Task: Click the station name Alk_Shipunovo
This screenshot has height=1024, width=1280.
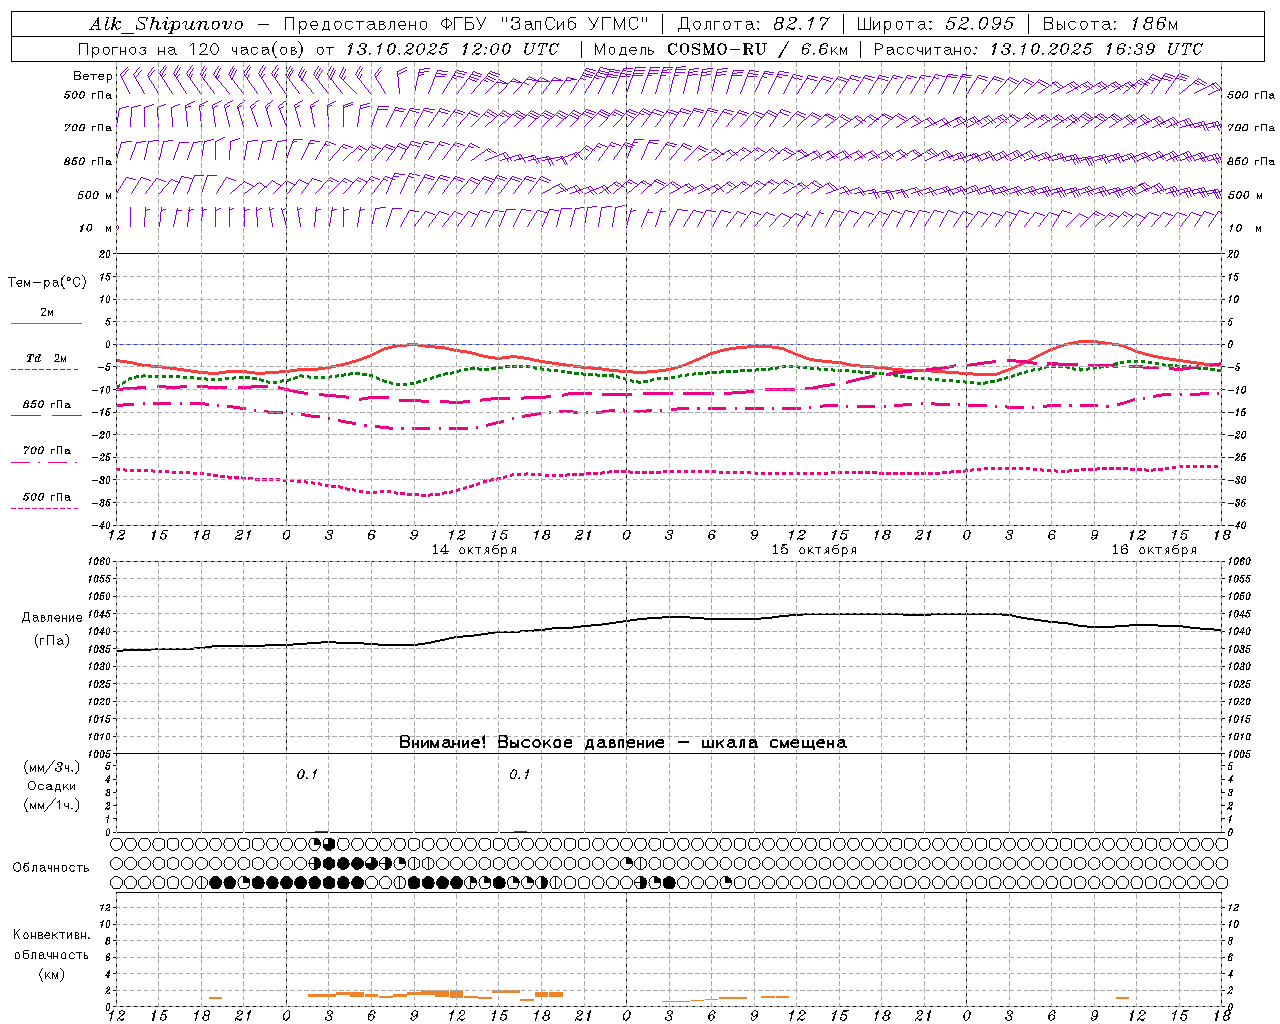Action: [167, 24]
